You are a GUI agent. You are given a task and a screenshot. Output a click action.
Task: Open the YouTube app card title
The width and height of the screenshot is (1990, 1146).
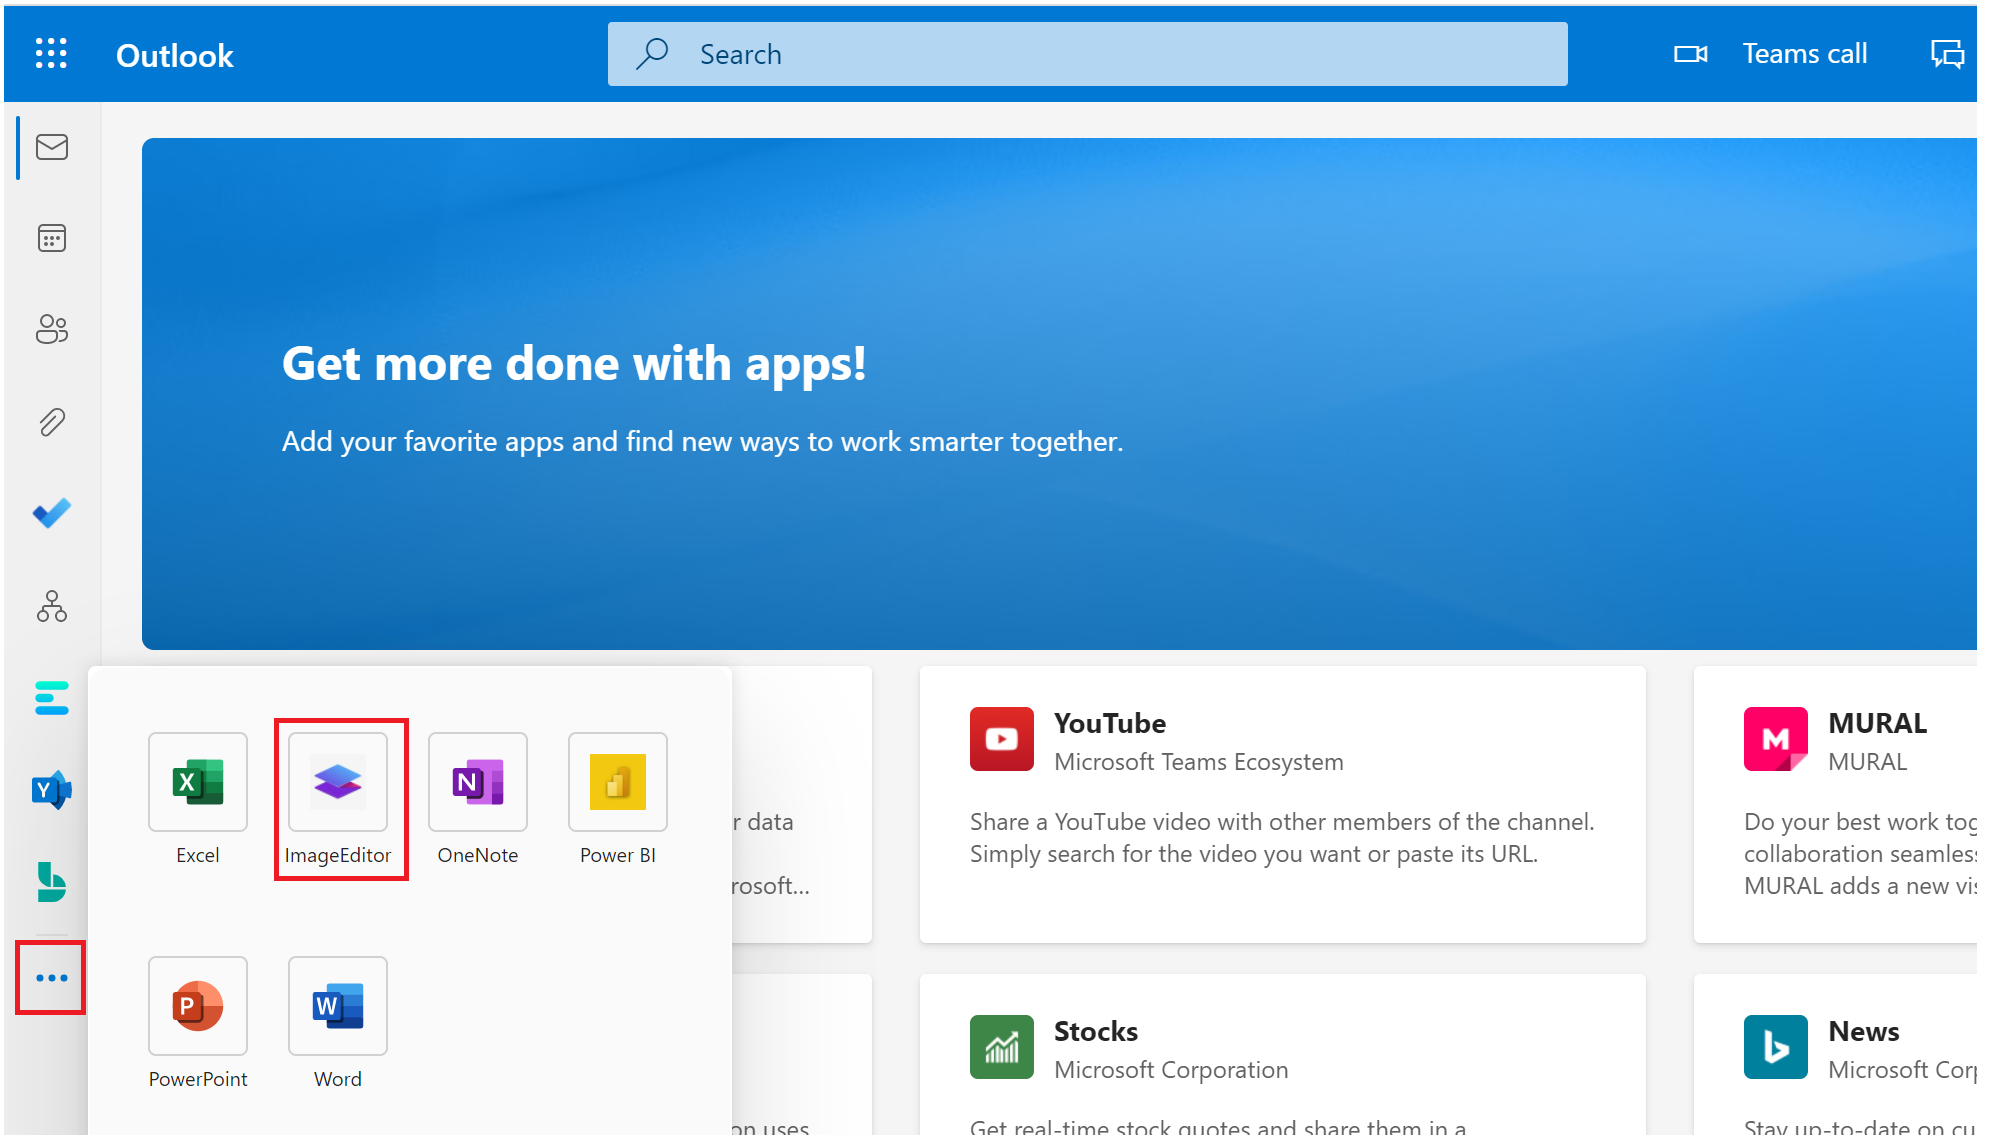1110,723
